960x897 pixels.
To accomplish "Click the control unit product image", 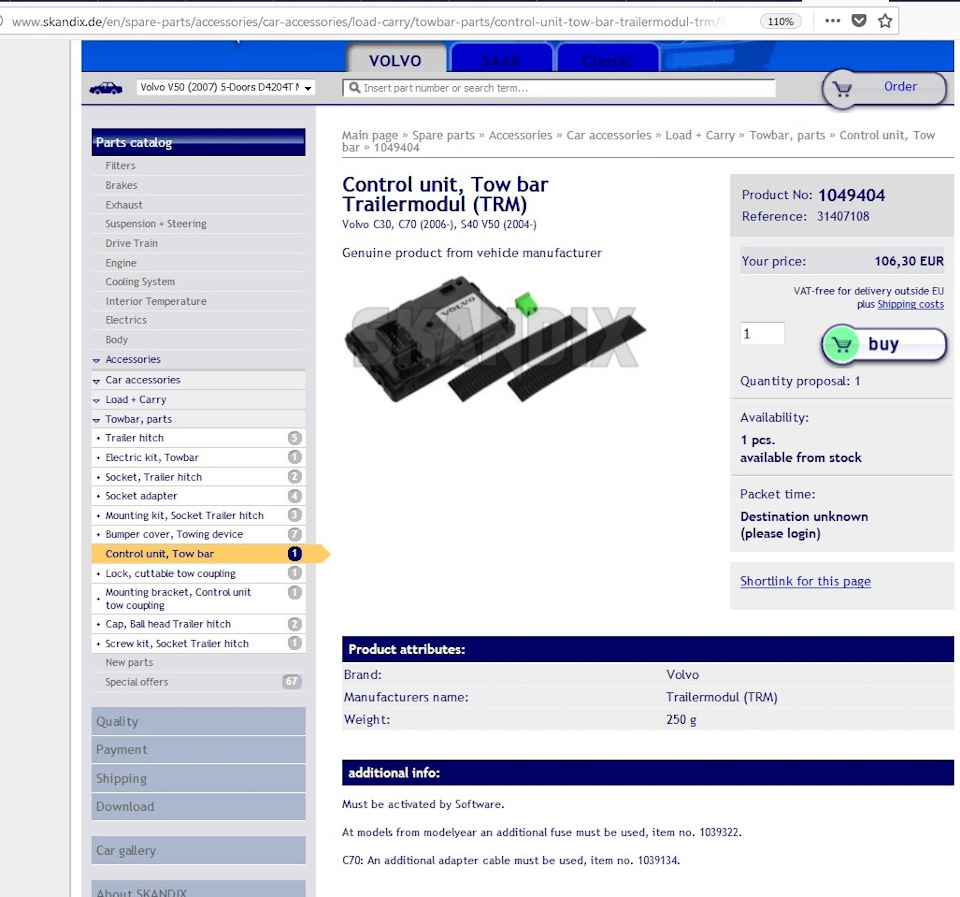I will [495, 339].
